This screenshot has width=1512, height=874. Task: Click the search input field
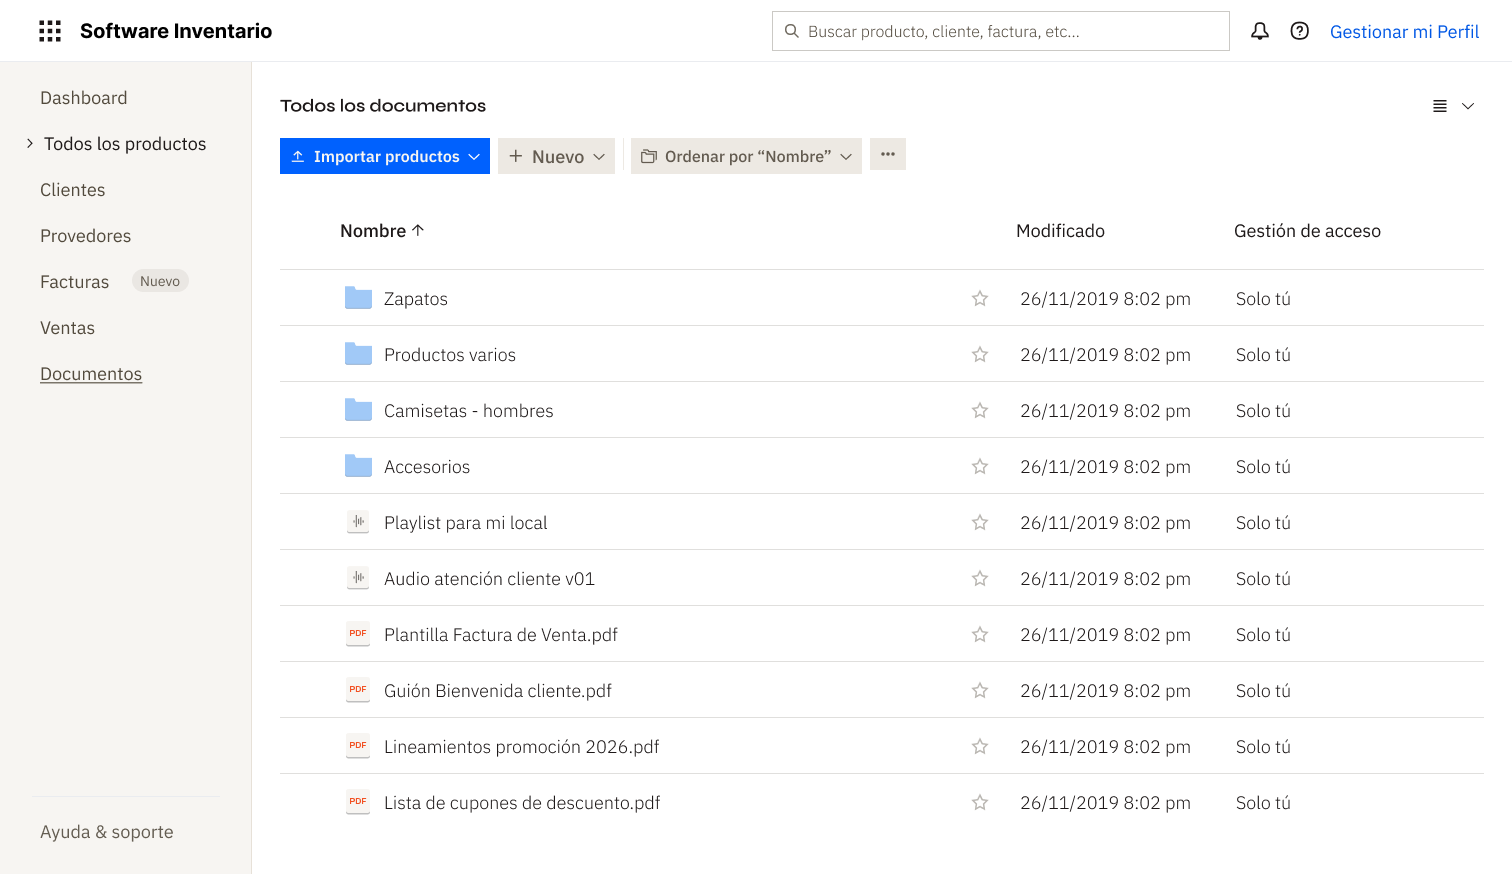tap(1000, 31)
